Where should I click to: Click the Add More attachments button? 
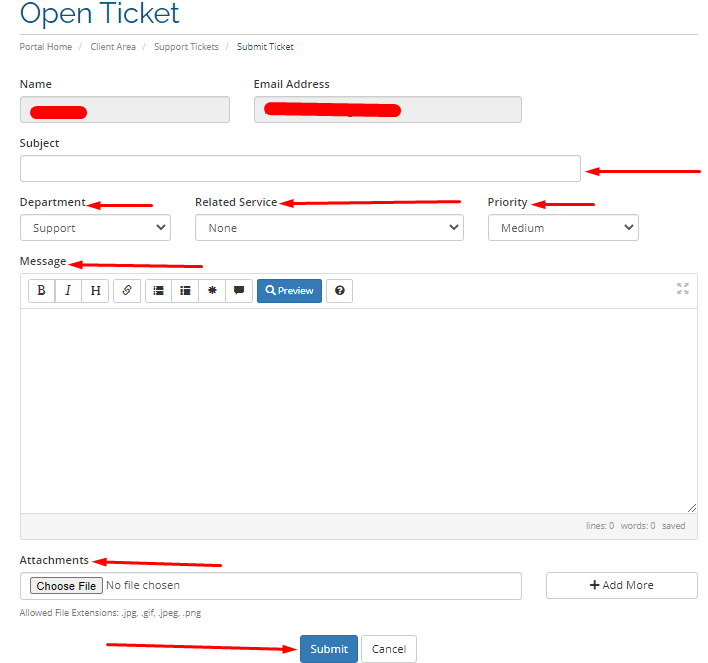pos(622,585)
